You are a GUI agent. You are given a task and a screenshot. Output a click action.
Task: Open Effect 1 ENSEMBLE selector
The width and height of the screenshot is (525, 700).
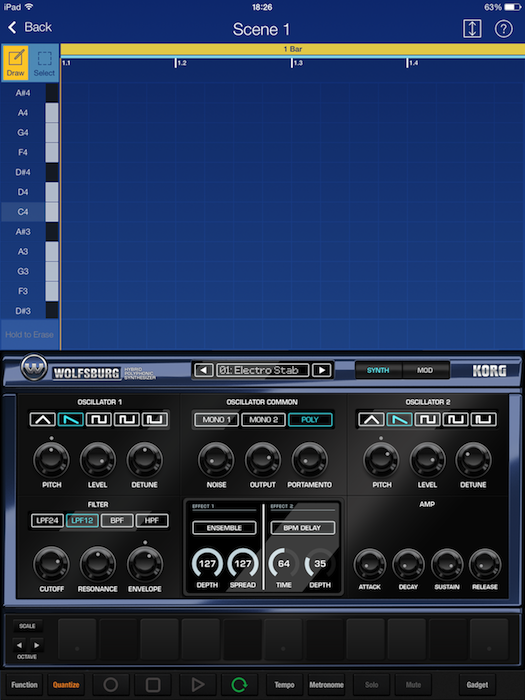[224, 528]
